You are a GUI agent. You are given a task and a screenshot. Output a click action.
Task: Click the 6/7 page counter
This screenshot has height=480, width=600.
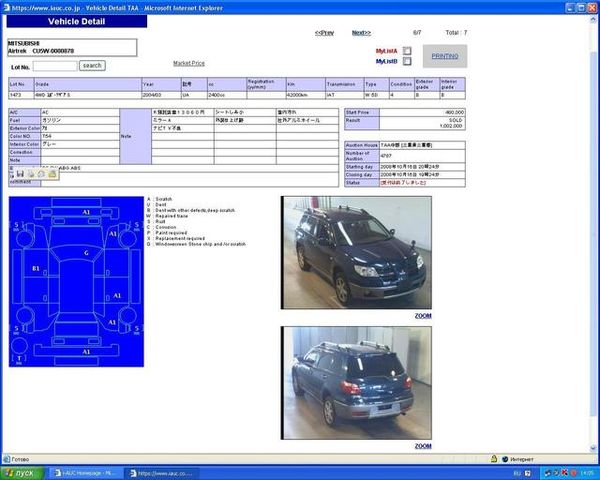pos(417,33)
